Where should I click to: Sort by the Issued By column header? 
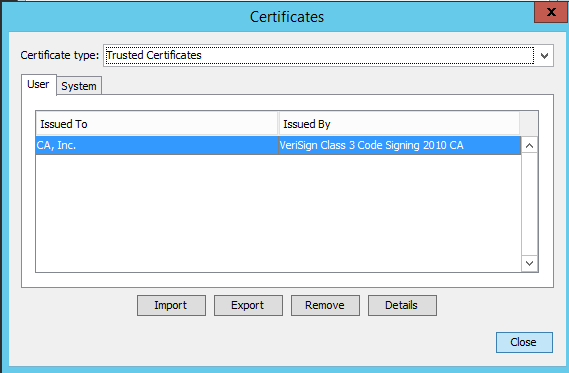(399, 124)
